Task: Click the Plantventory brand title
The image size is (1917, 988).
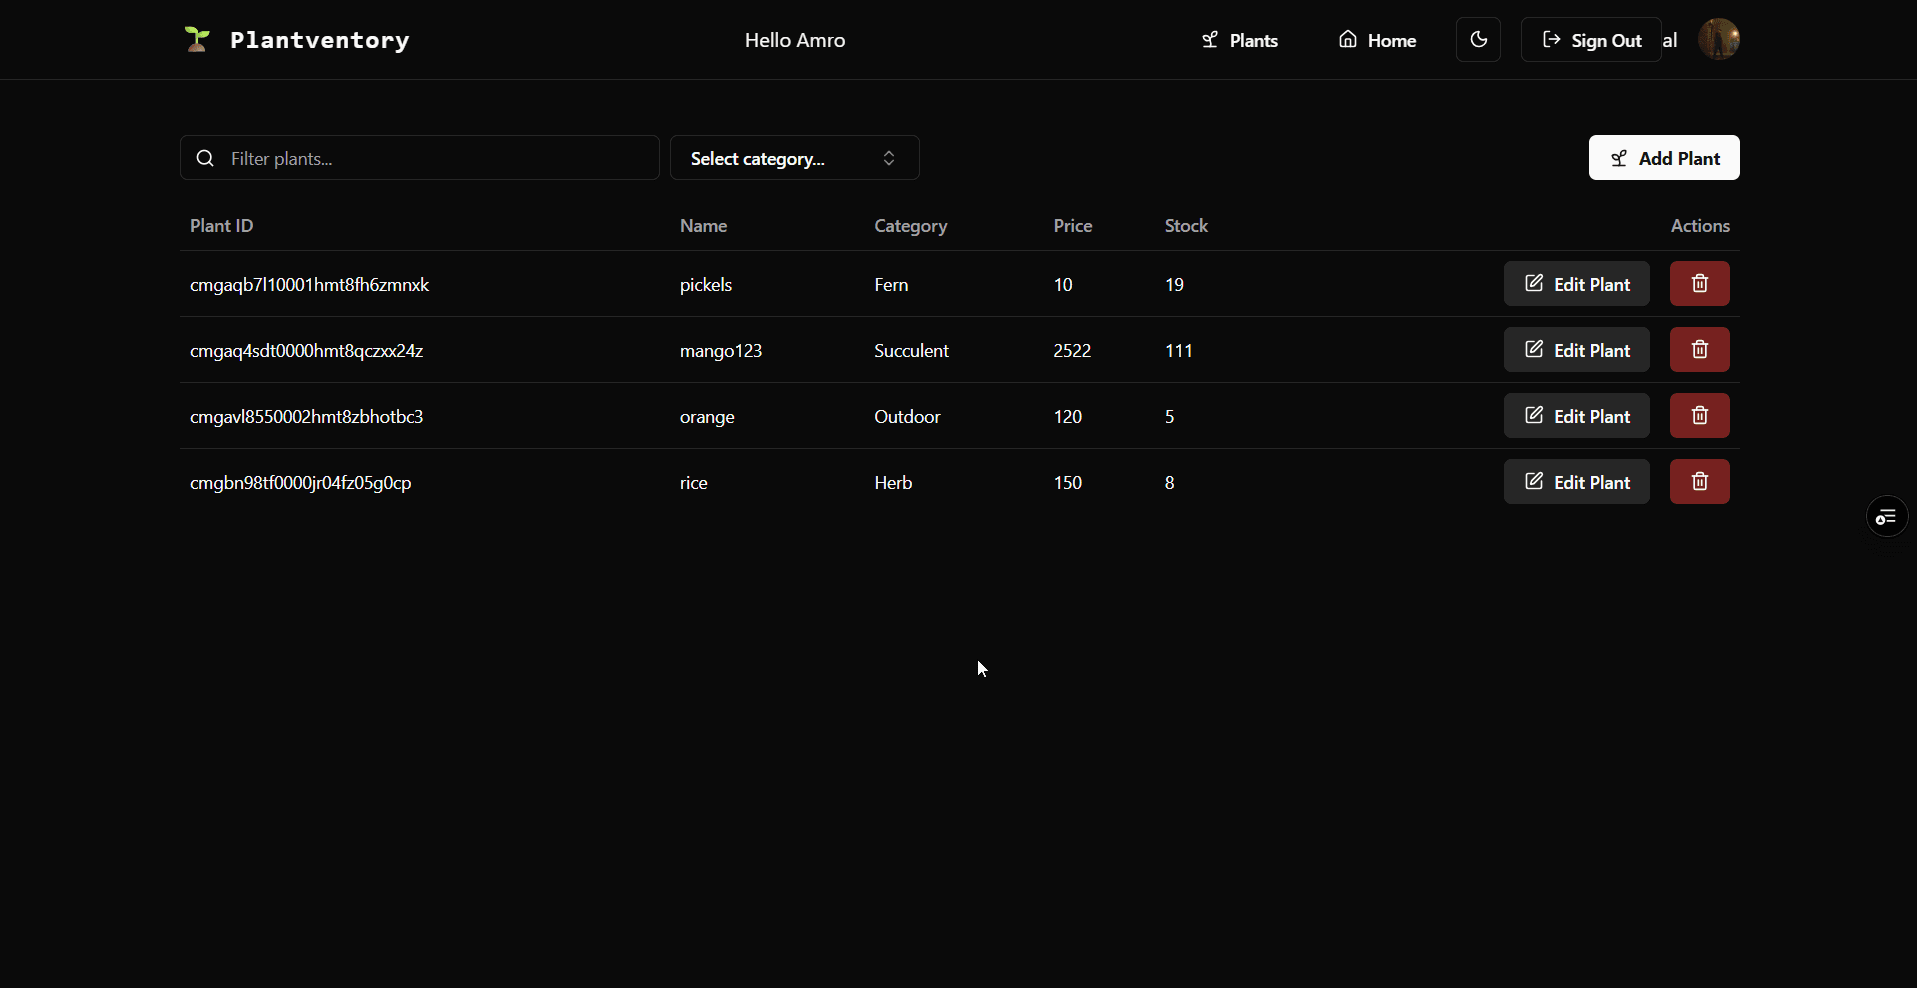Action: click(x=319, y=41)
